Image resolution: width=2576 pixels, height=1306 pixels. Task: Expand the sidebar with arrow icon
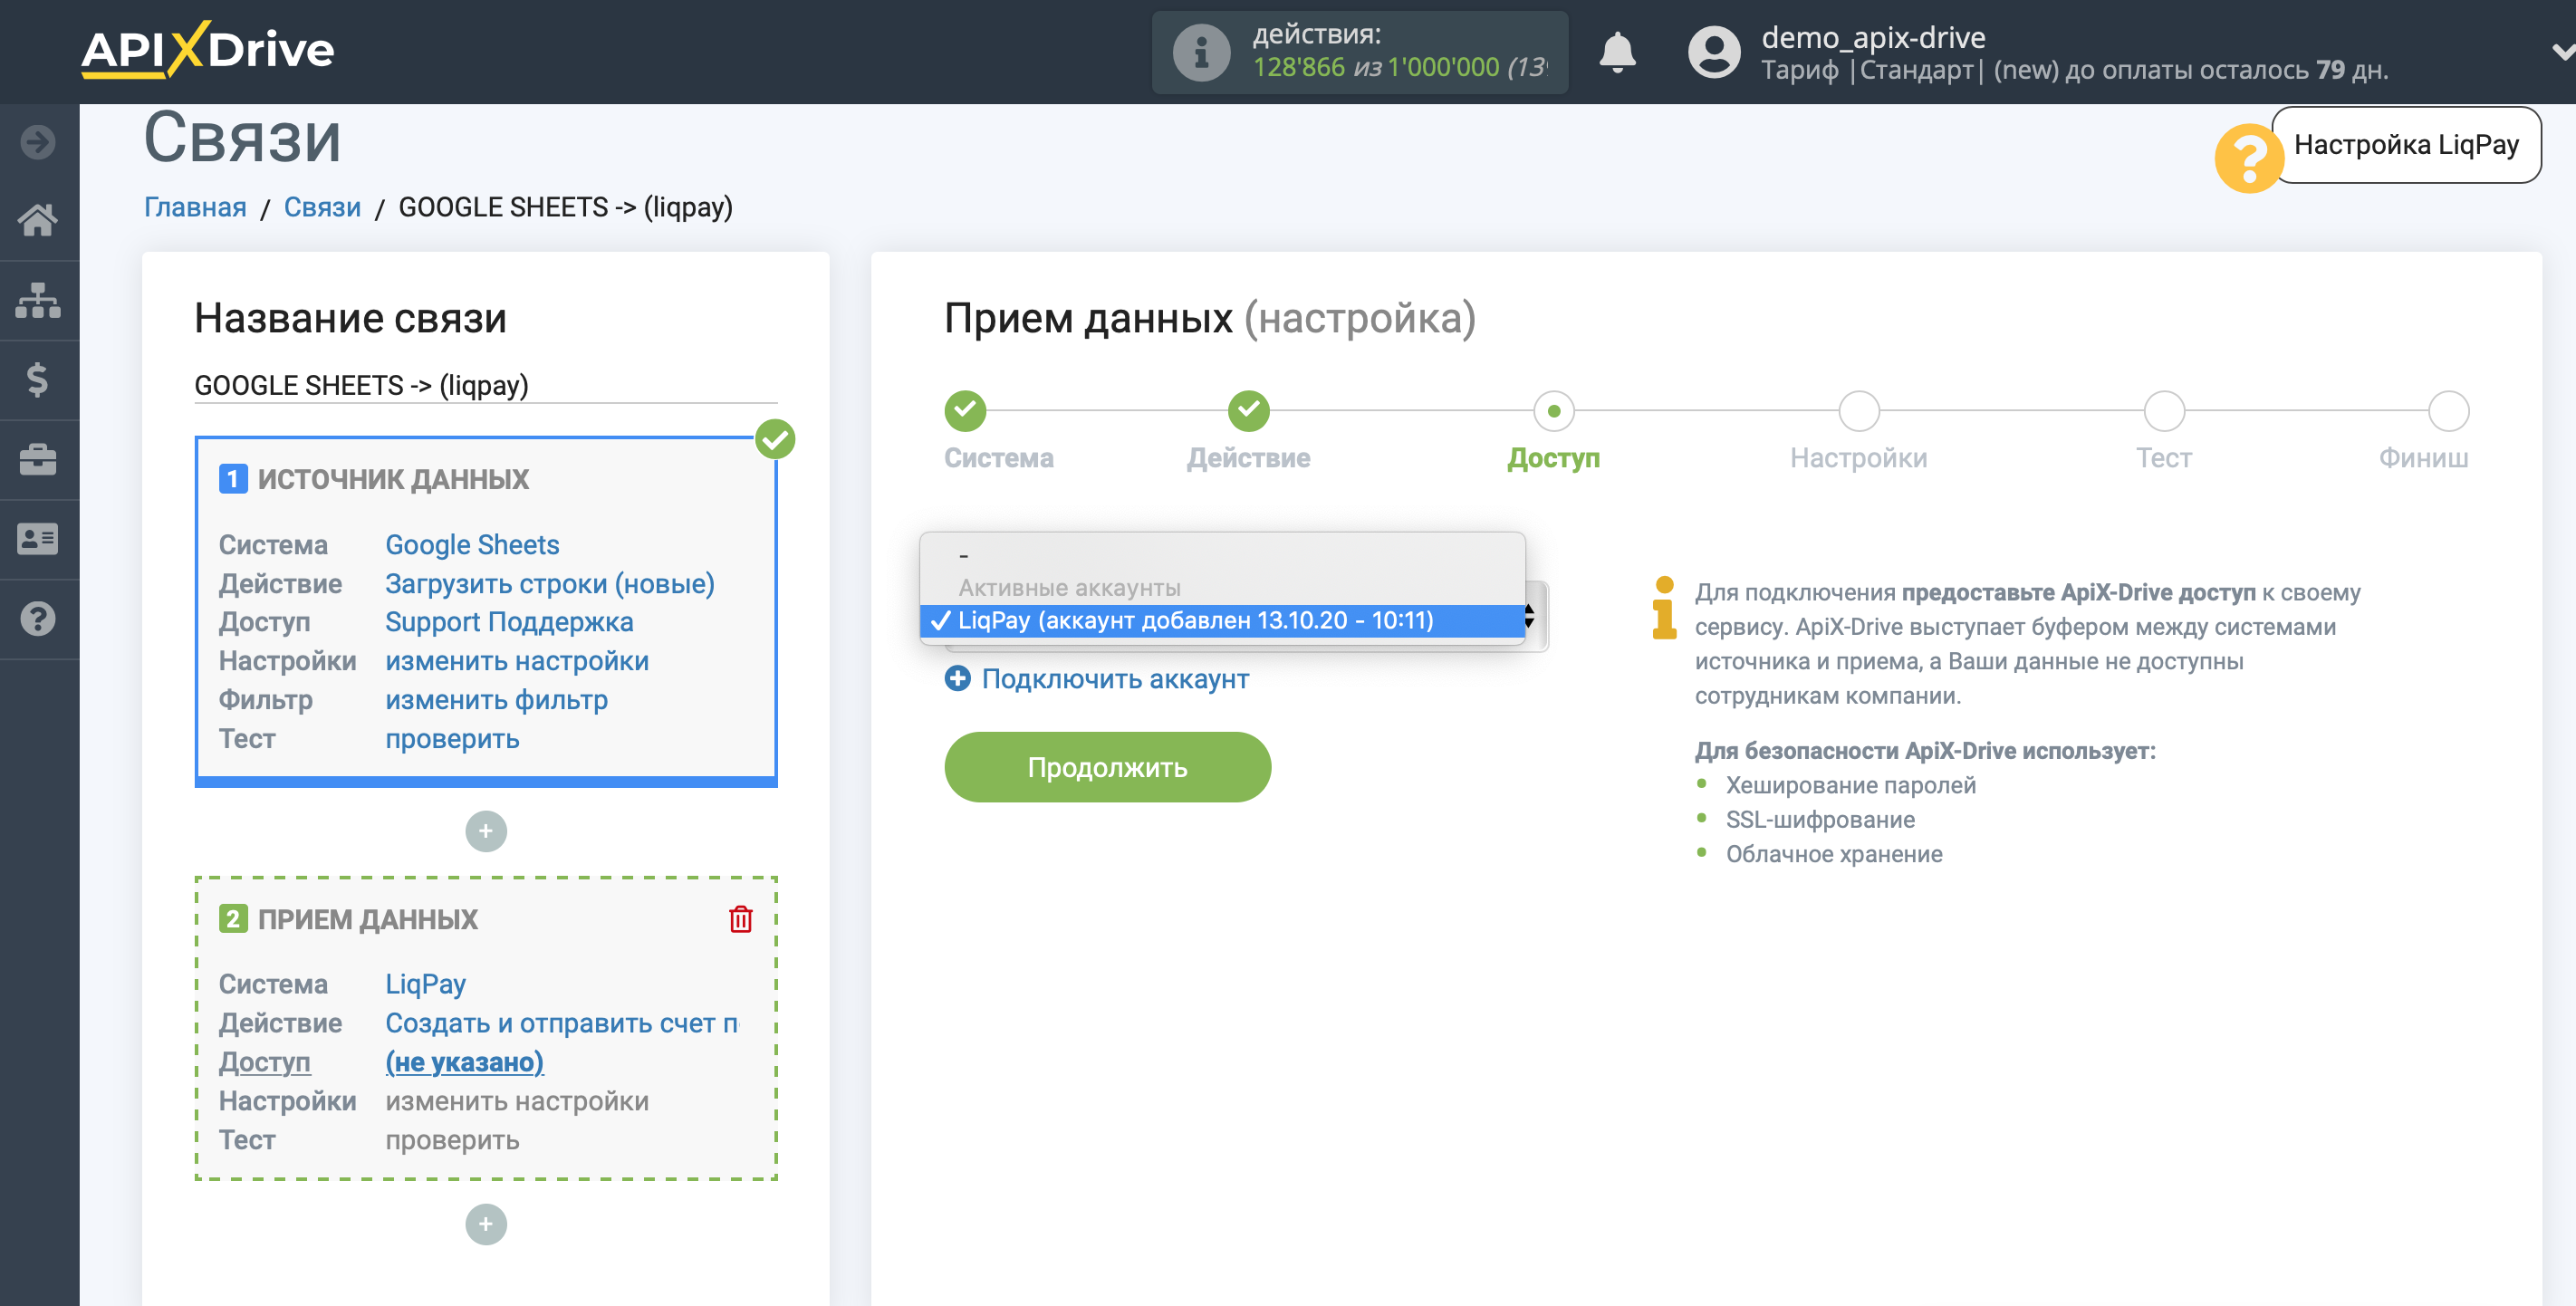(38, 142)
